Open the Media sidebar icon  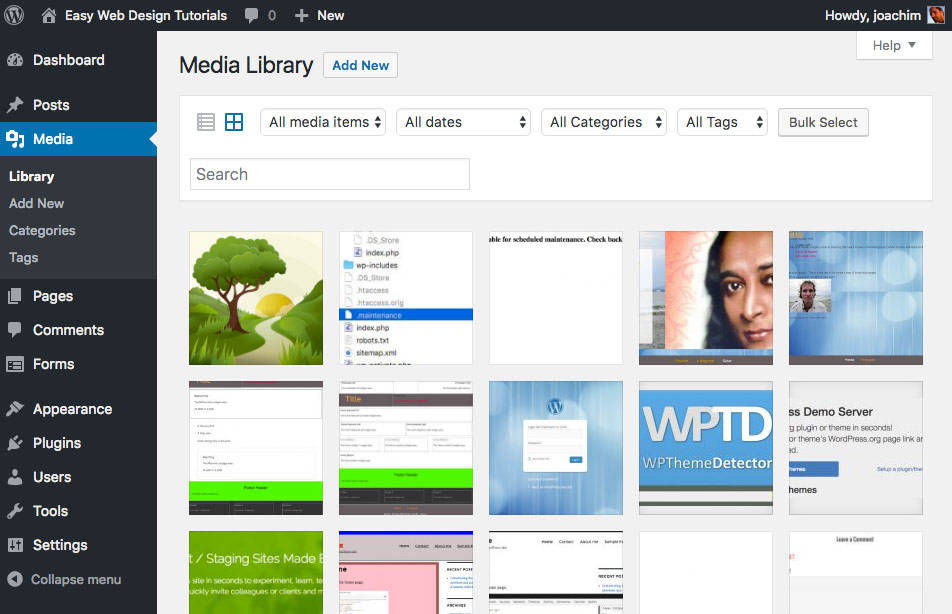click(x=20, y=139)
